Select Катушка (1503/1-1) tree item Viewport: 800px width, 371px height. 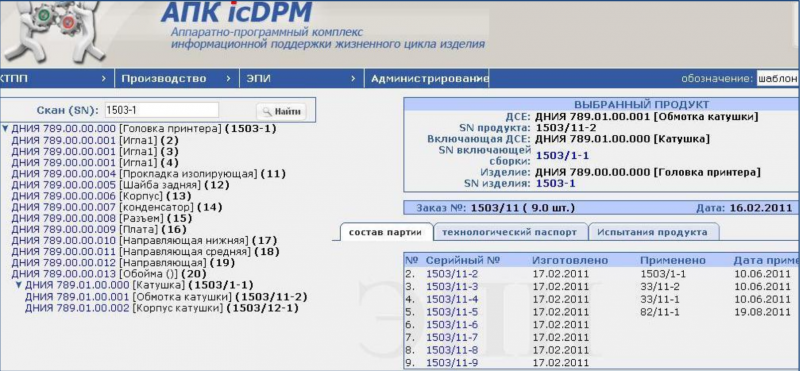(x=139, y=285)
